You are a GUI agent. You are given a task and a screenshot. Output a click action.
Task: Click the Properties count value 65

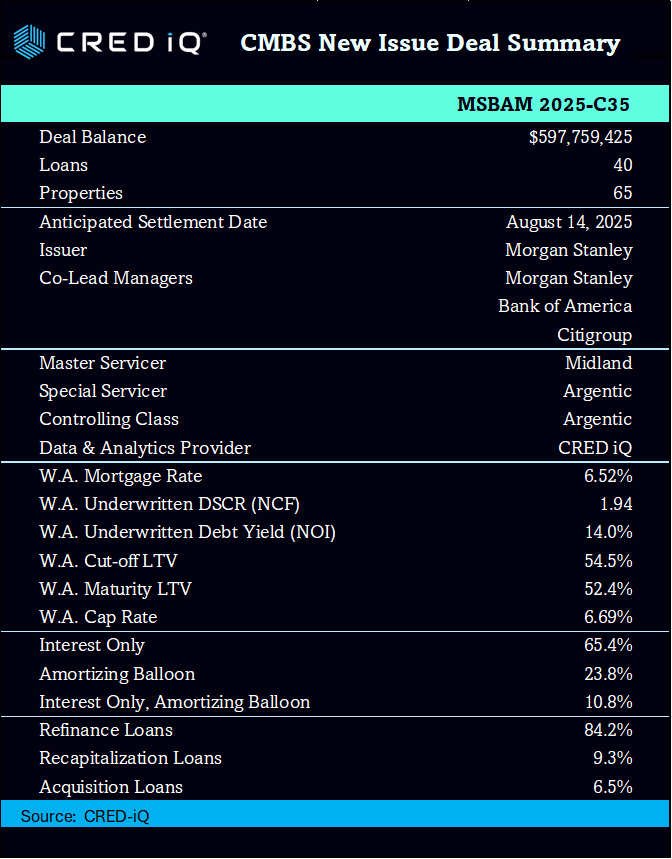622,193
